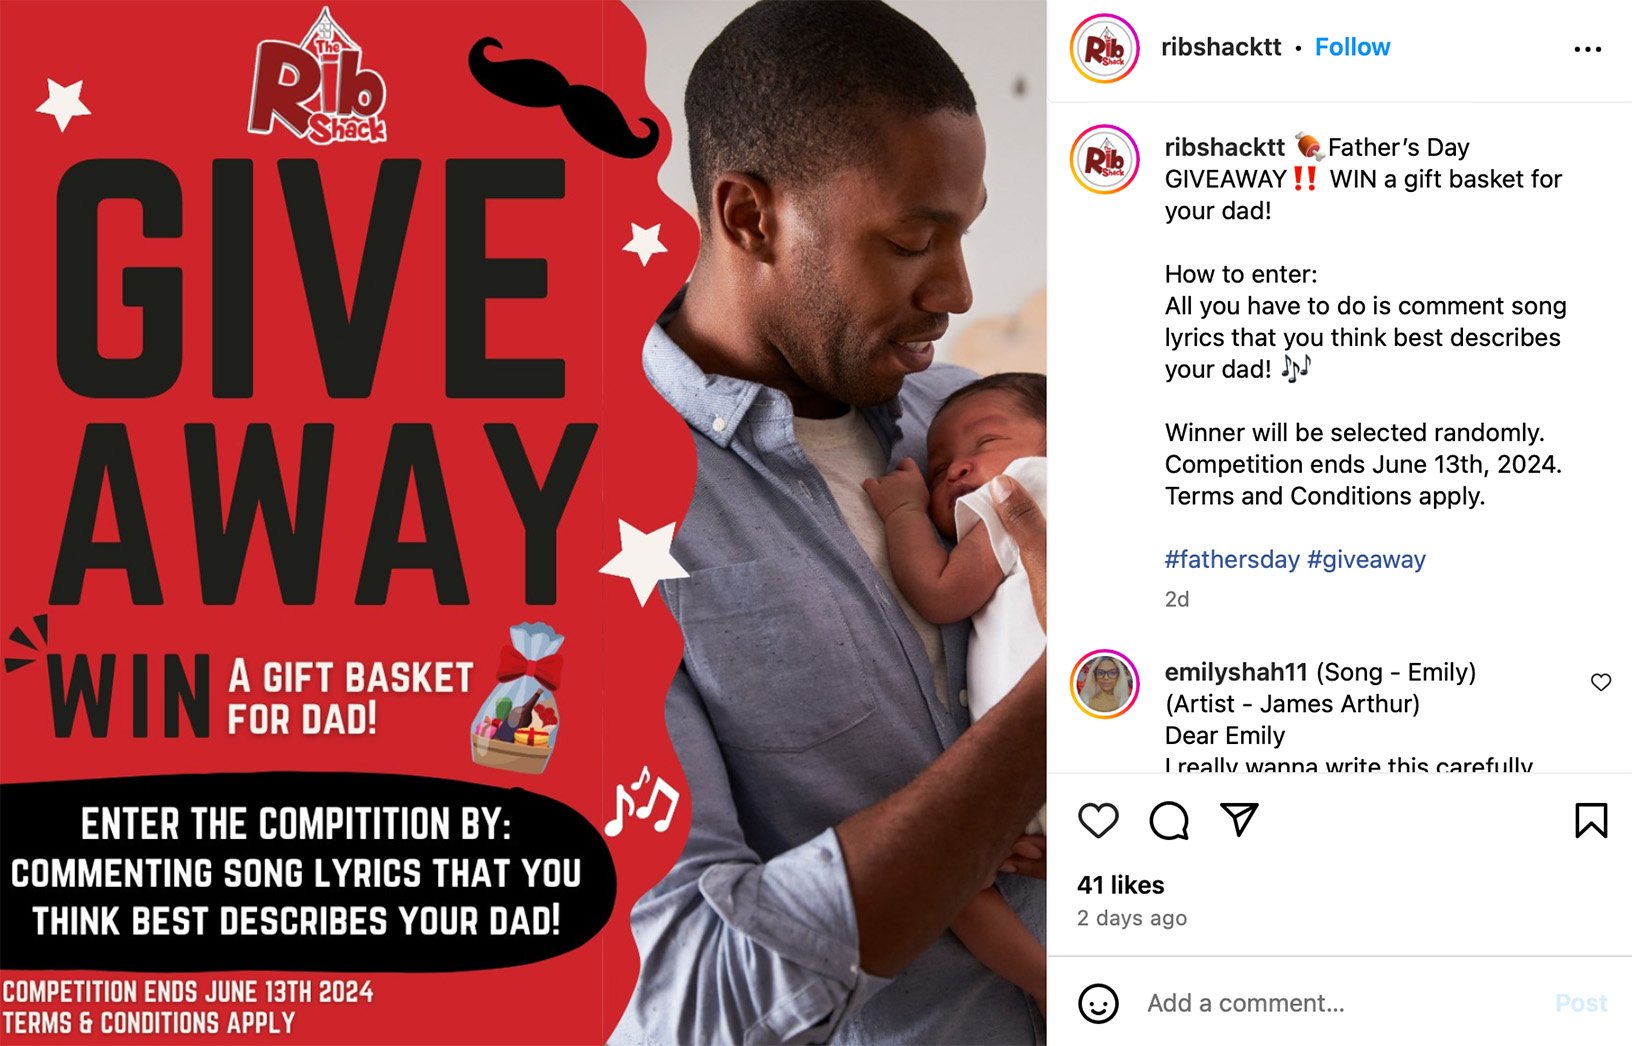The width and height of the screenshot is (1632, 1046).
Task: Open the #giveaway hashtag
Action: point(1366,559)
